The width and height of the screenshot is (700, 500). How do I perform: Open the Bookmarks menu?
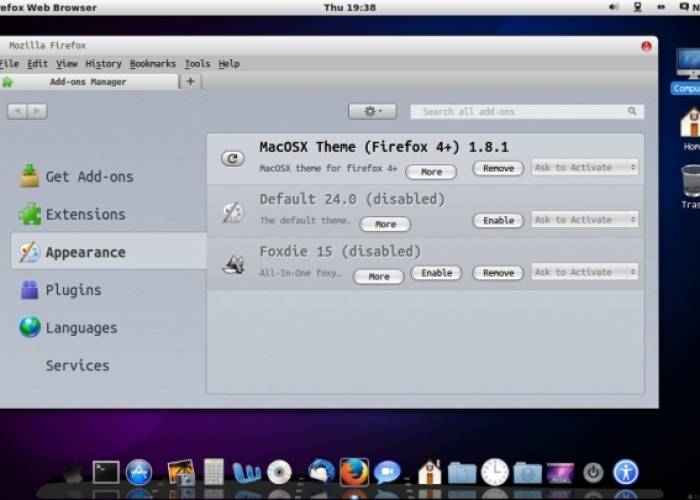pos(153,63)
